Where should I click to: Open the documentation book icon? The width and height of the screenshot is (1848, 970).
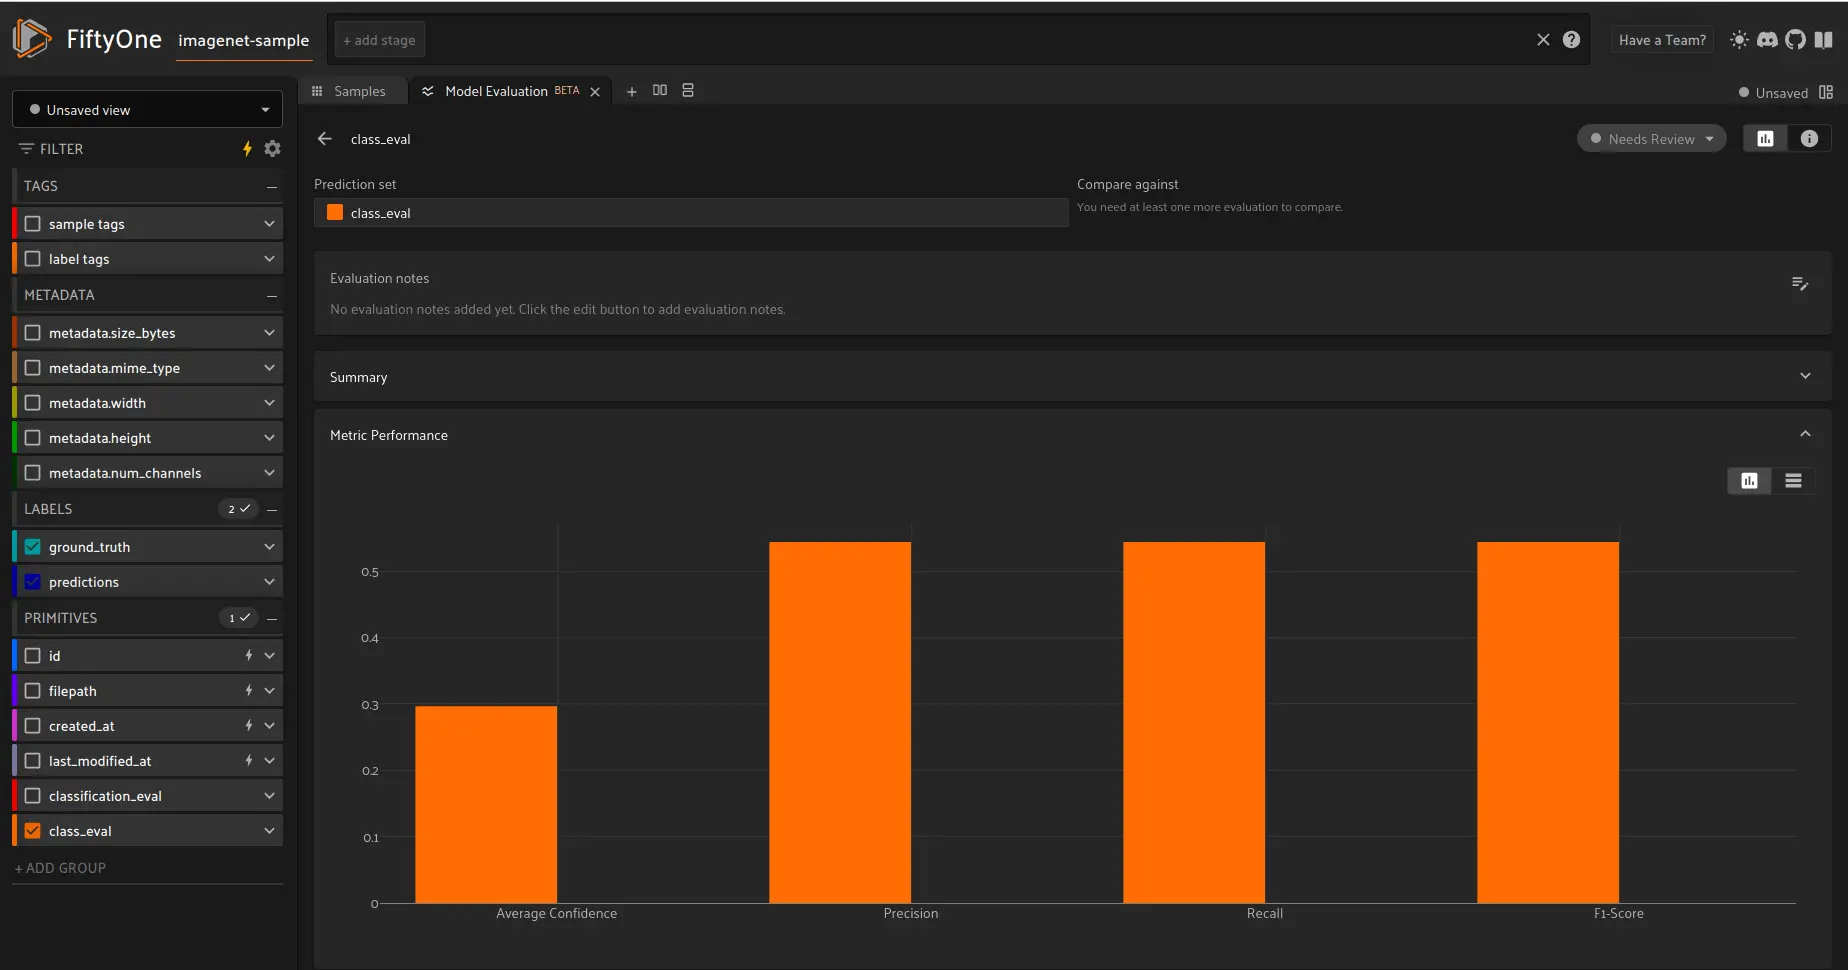click(1824, 40)
